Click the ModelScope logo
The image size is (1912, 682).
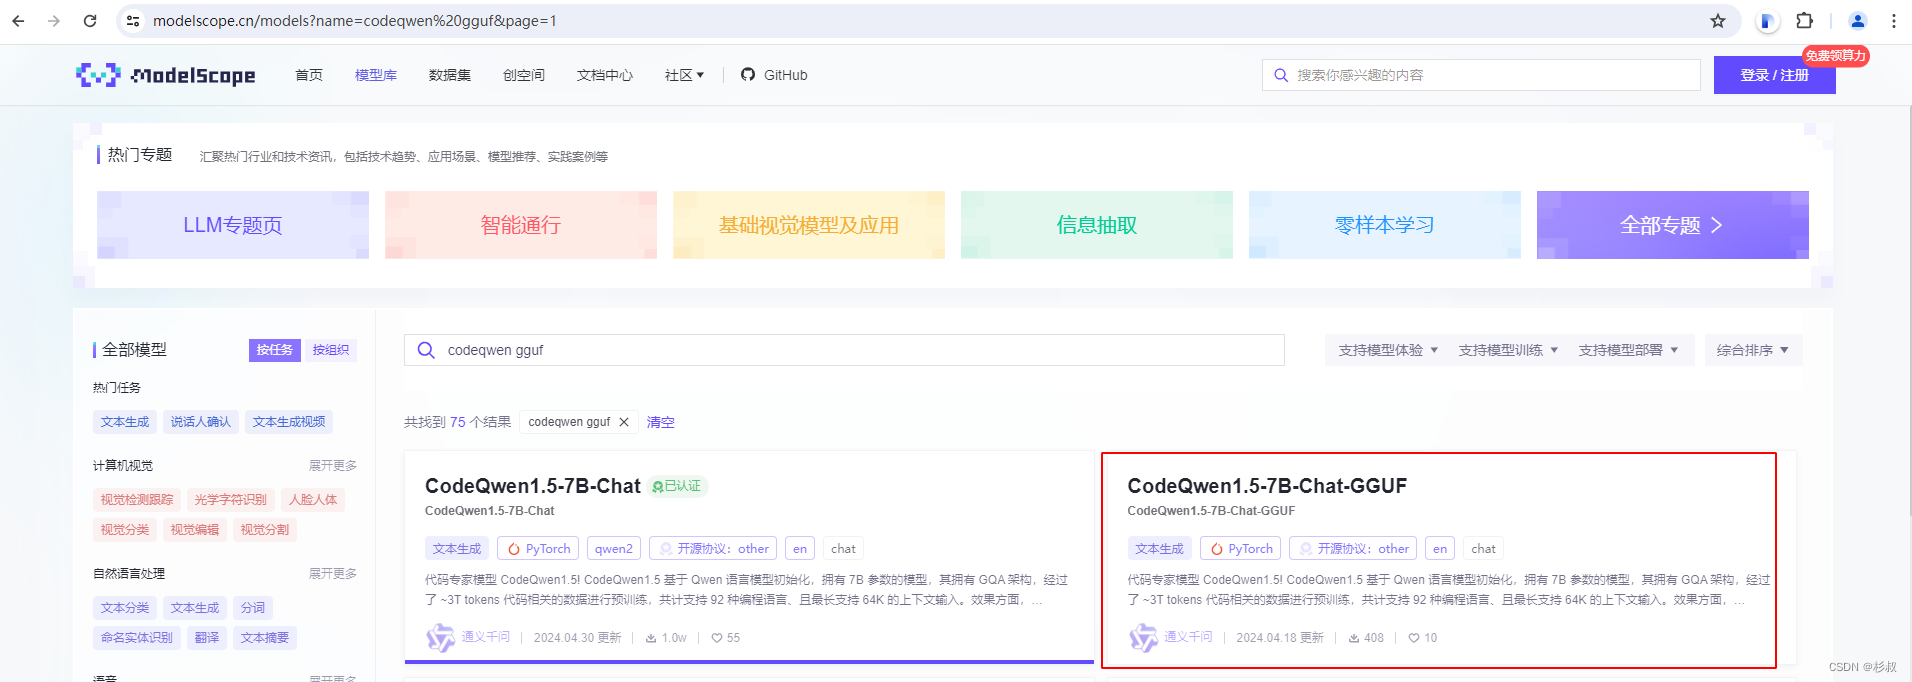[x=166, y=75]
